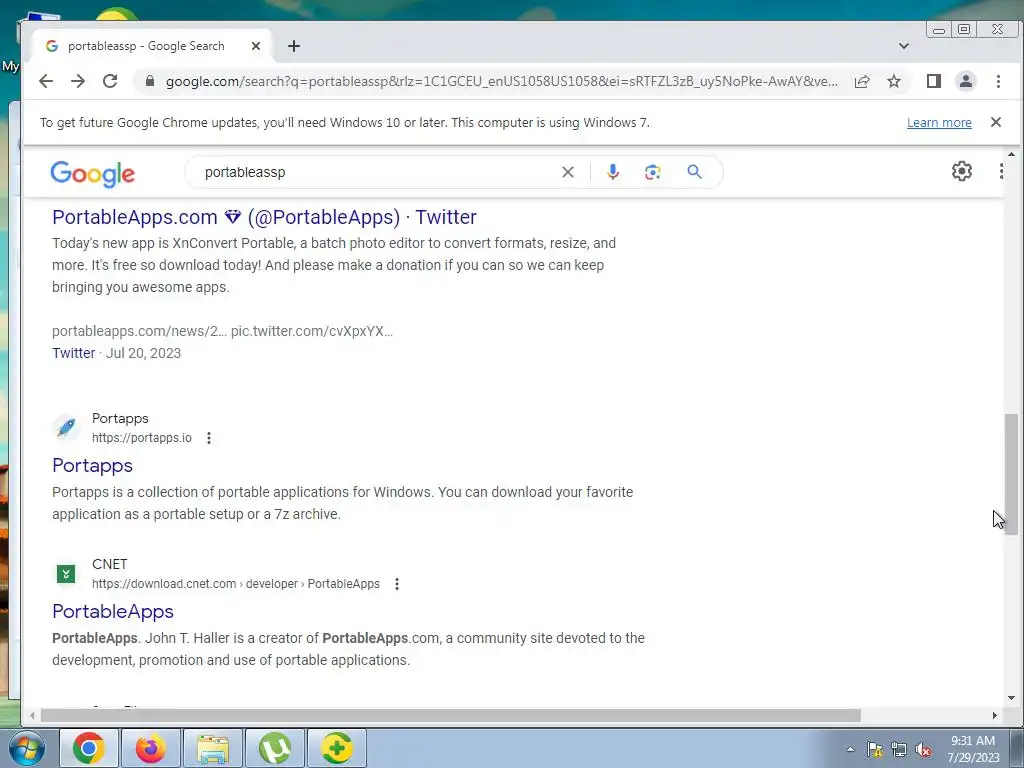Expand the tab search chevron
The image size is (1024, 768).
point(904,46)
